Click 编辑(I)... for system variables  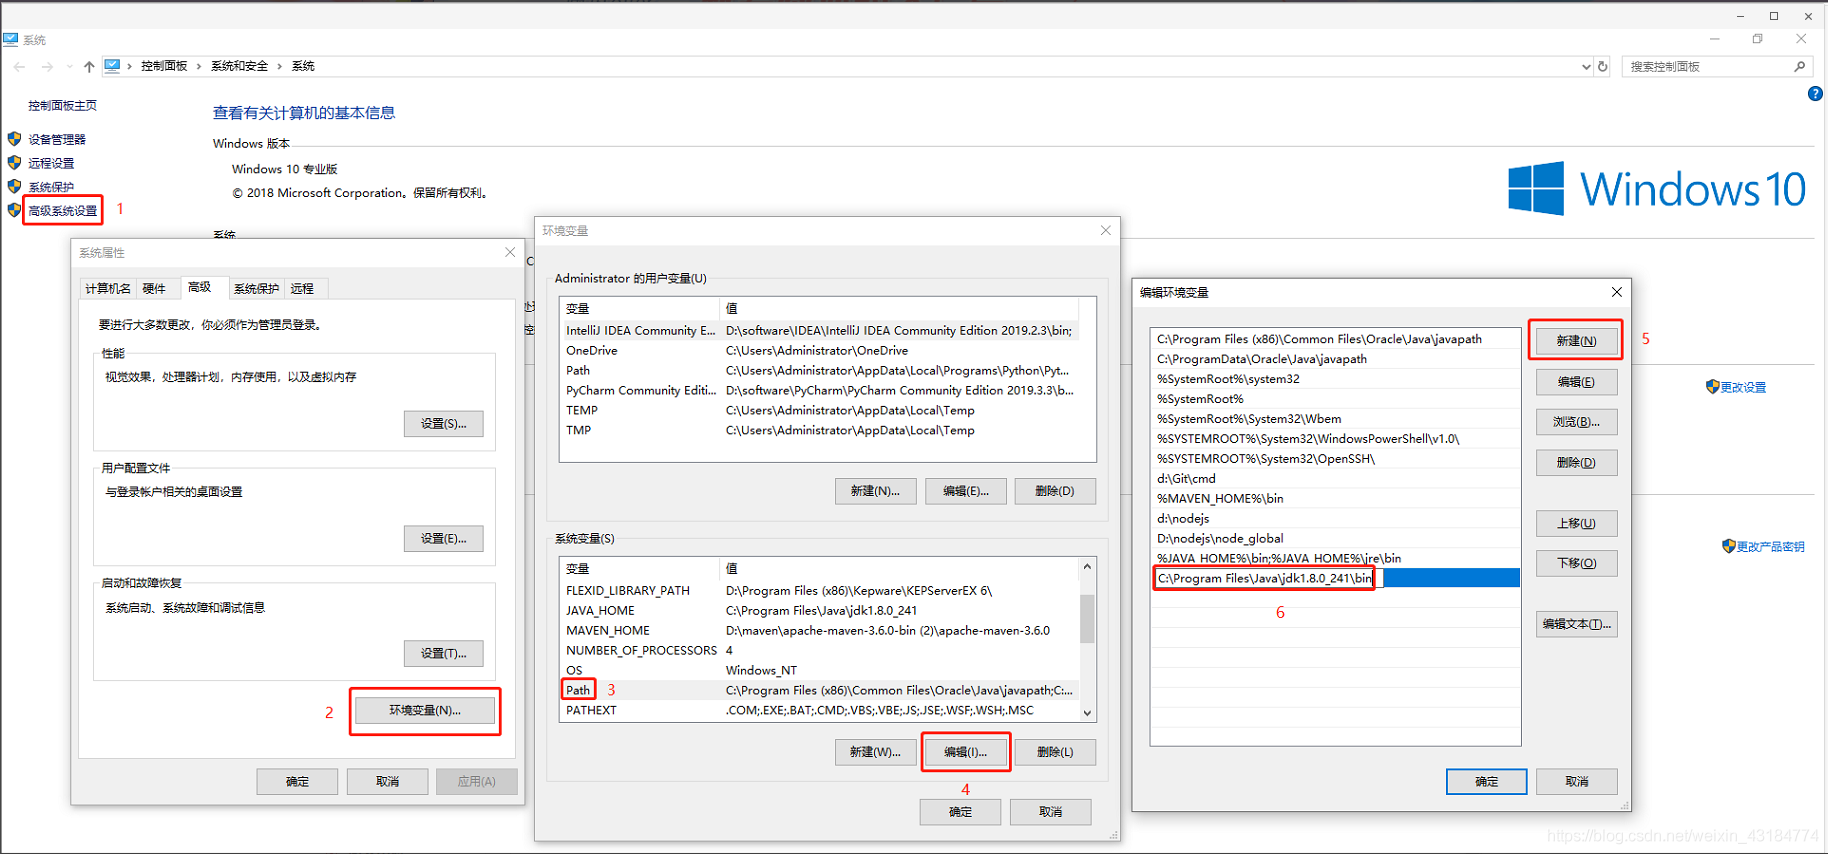click(x=965, y=752)
